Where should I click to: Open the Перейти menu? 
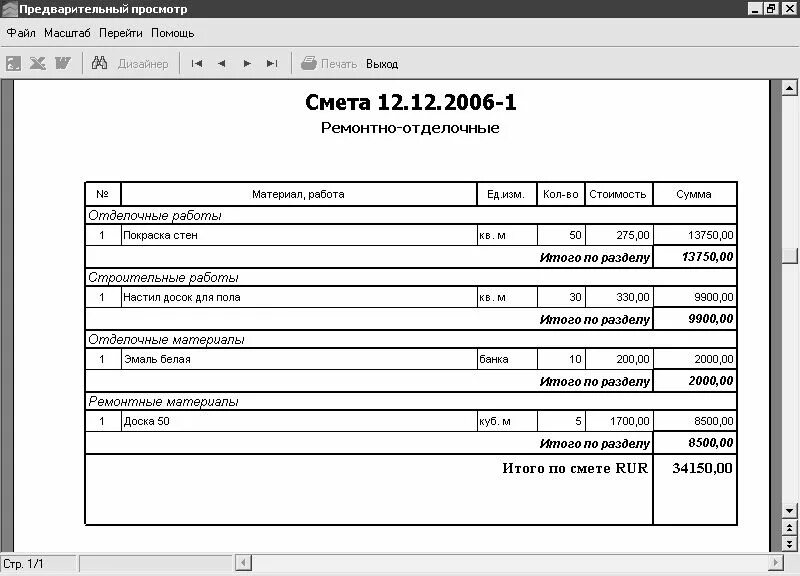[x=121, y=33]
